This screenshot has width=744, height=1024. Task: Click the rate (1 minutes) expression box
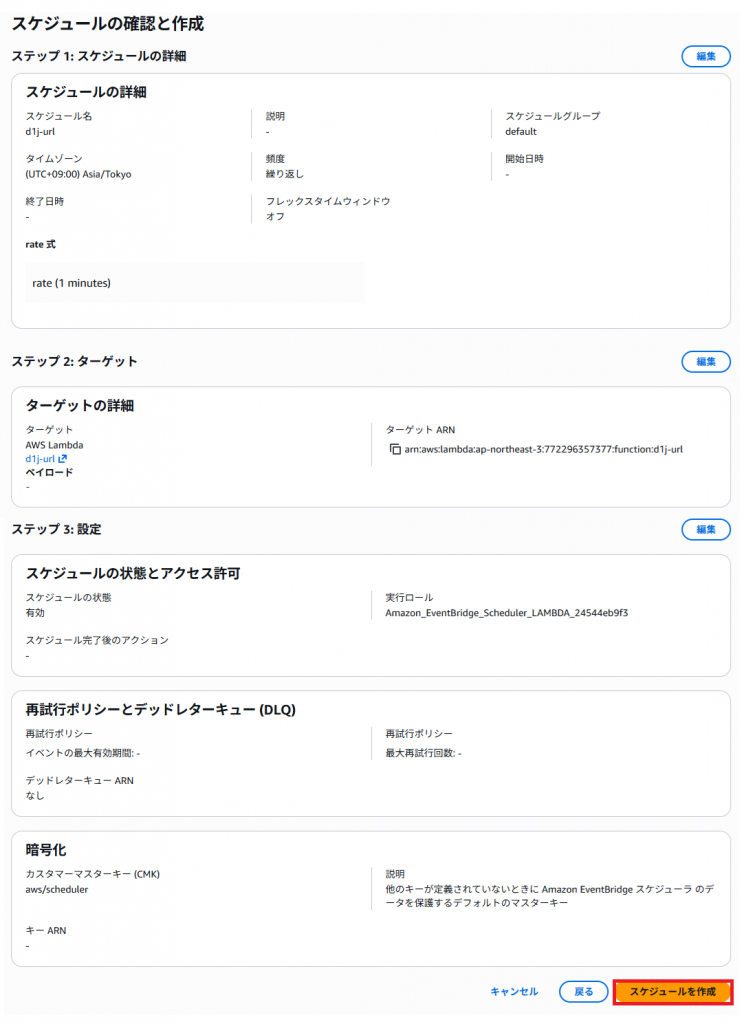click(x=194, y=283)
